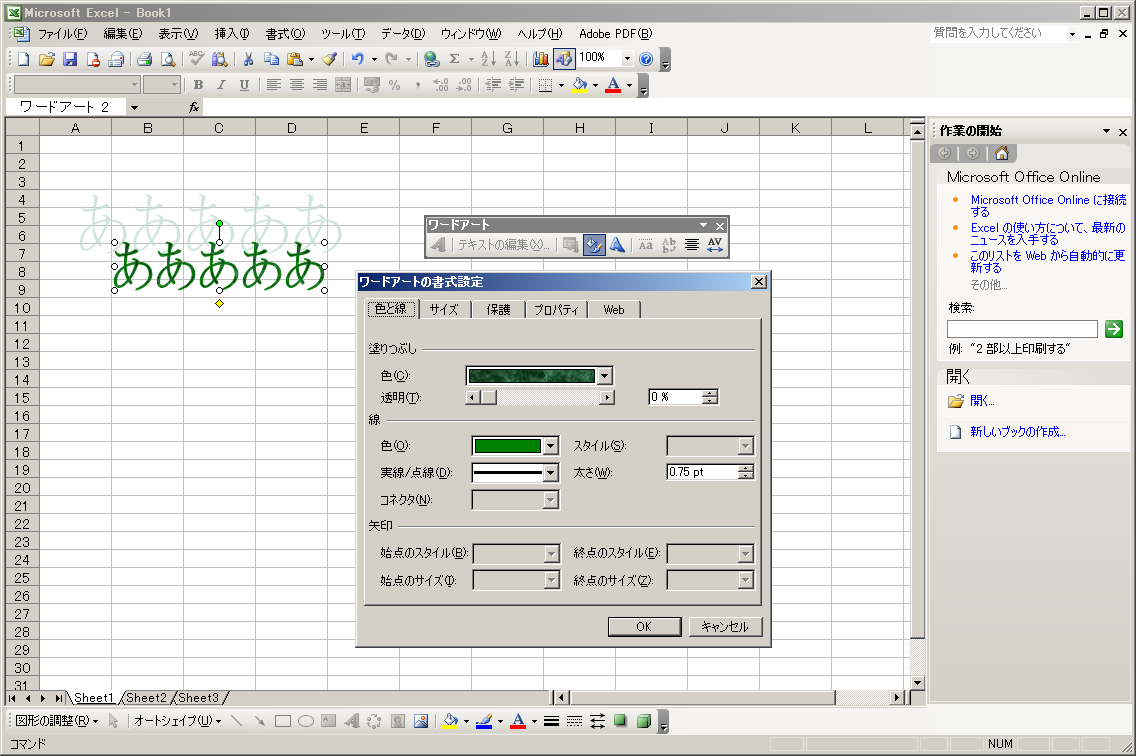
Task: Expand the zoom 100% dropdown
Action: coord(627,59)
